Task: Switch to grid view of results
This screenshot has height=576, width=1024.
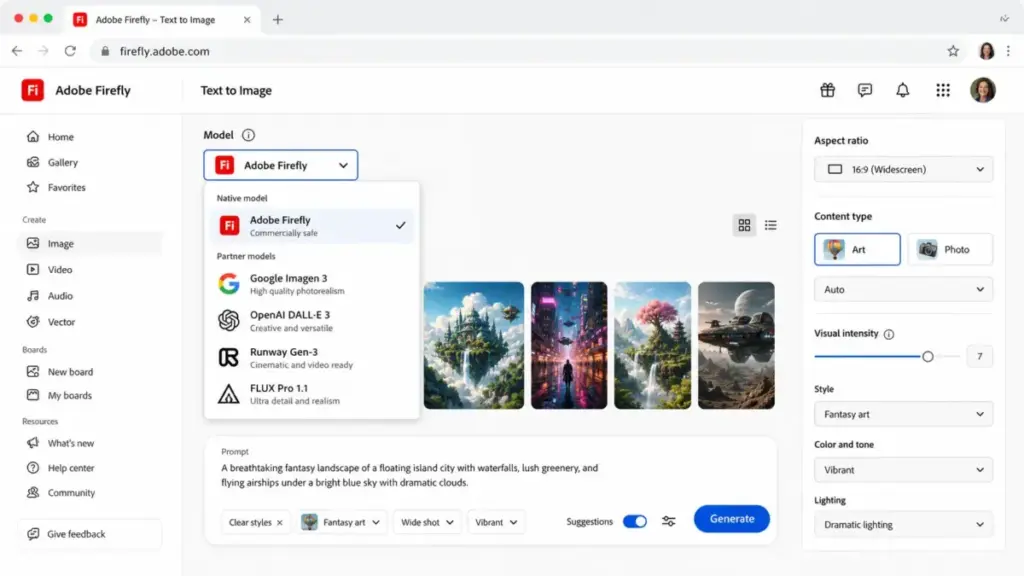Action: (744, 225)
